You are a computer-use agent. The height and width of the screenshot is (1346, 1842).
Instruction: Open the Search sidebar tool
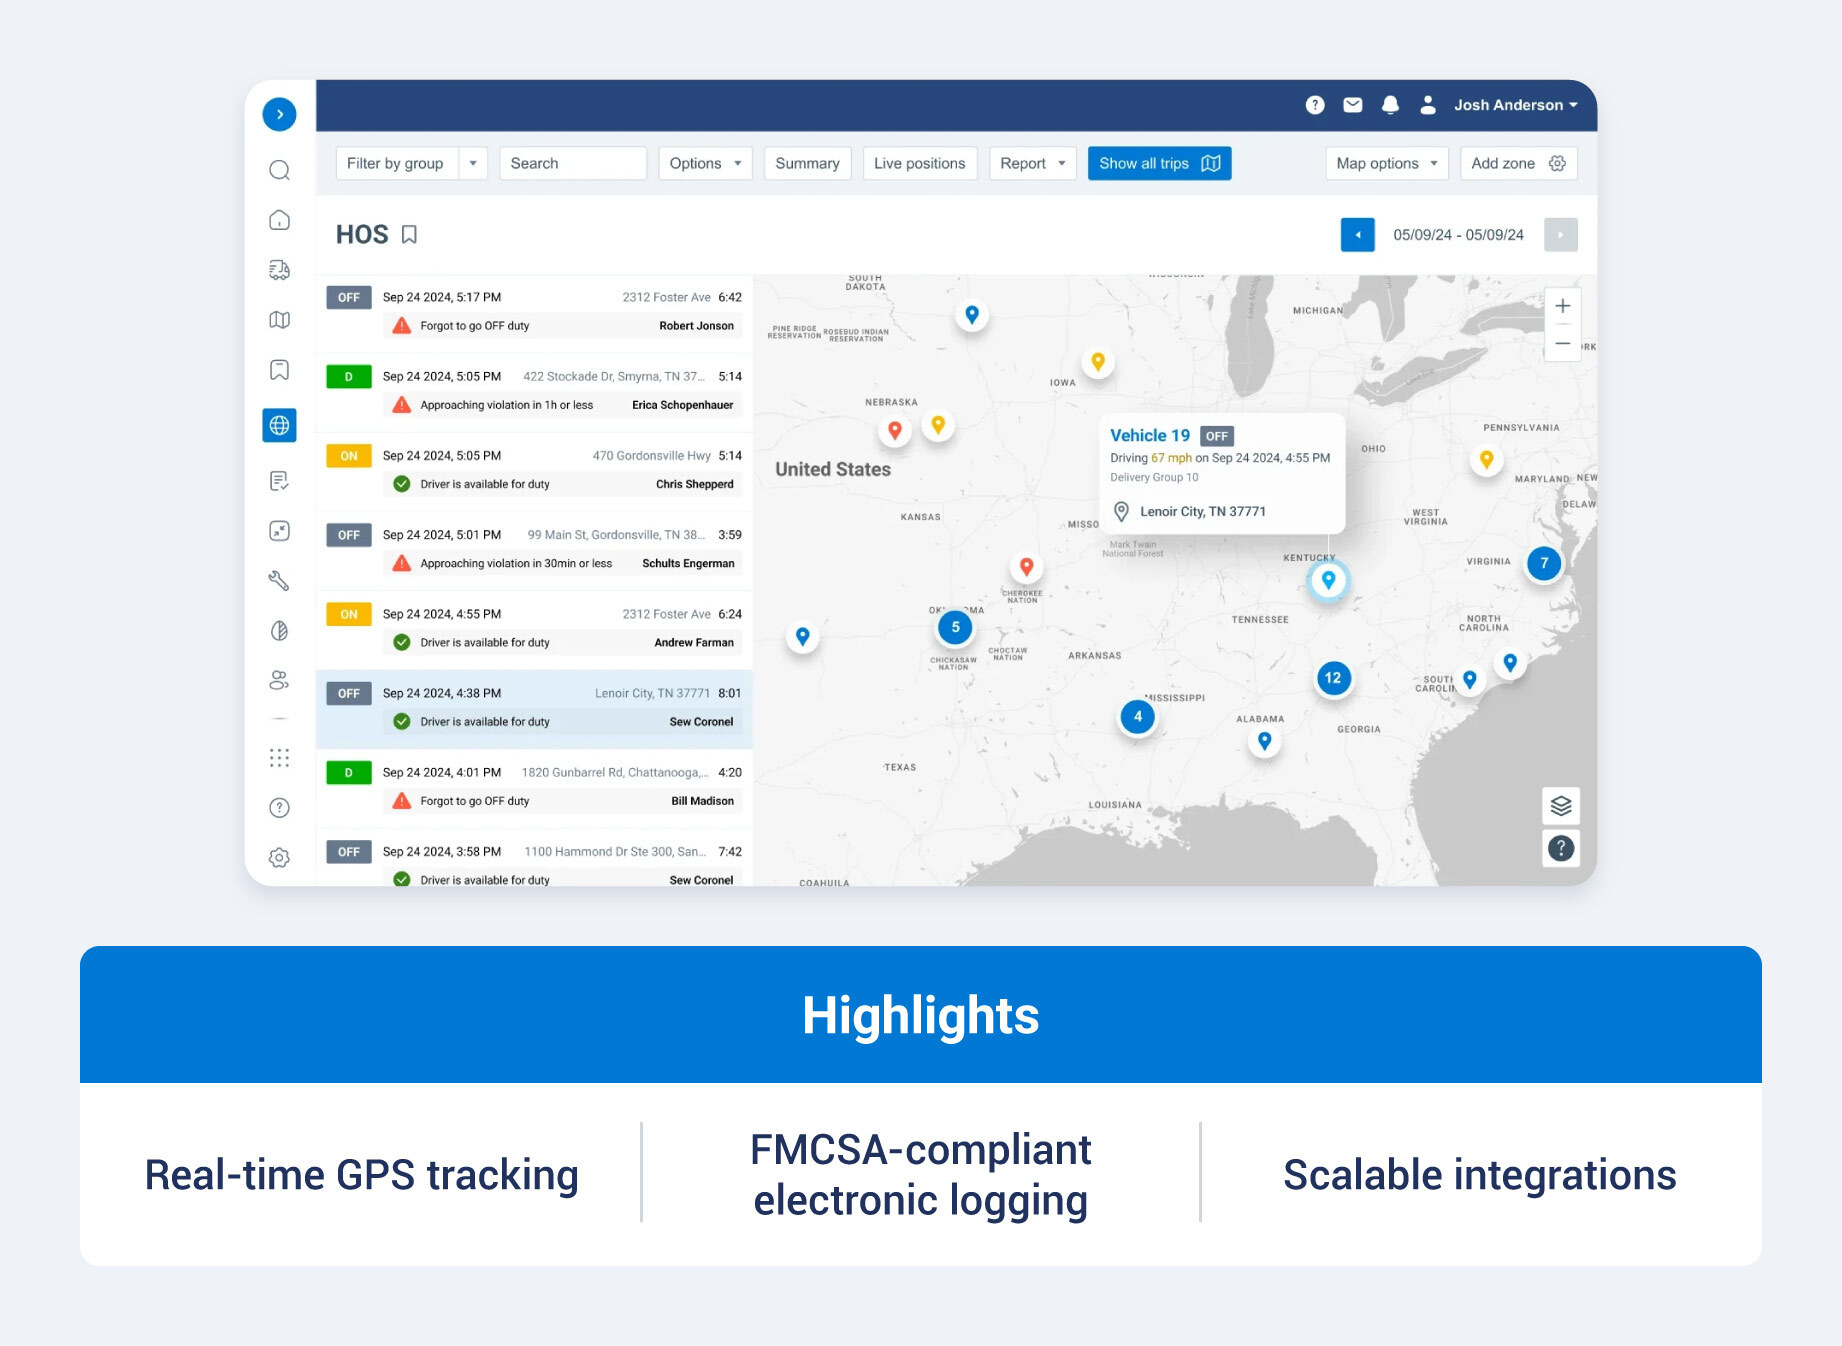[279, 170]
